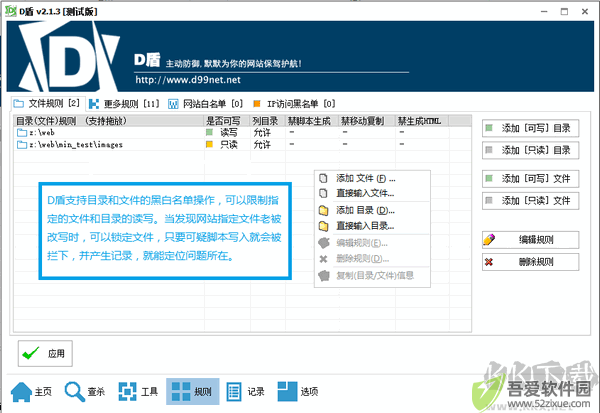Click the 添加 [只读] 目录 button
600x413 pixels.
click(x=530, y=150)
